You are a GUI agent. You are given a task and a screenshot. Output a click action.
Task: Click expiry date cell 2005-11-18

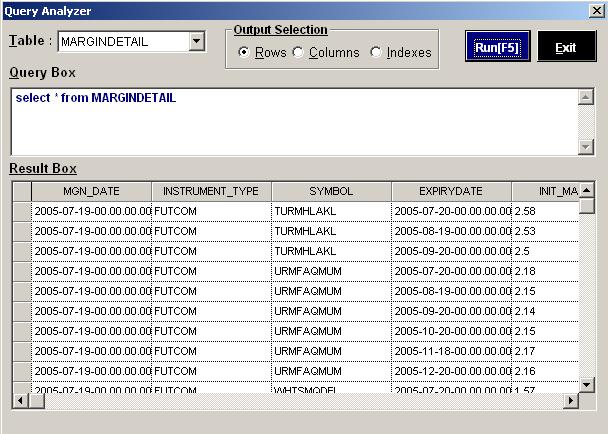coord(451,351)
